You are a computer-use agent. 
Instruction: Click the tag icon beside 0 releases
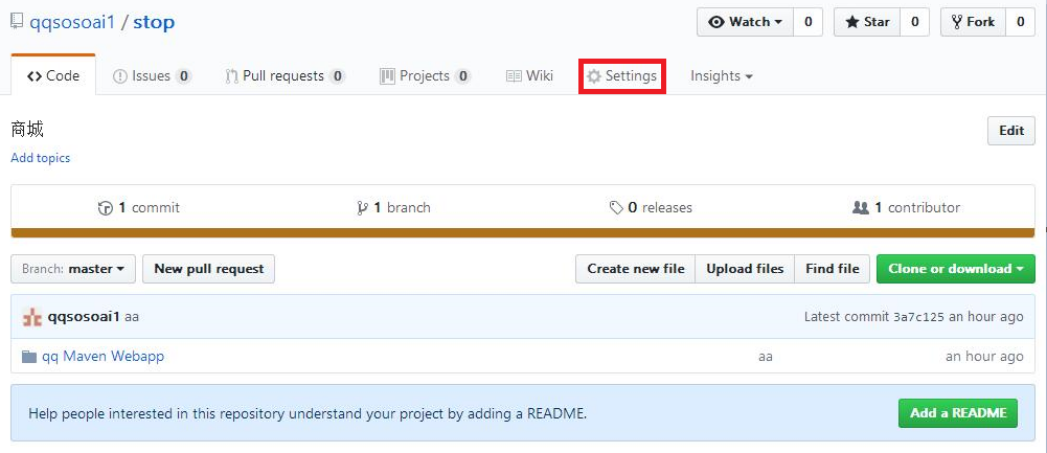pos(616,208)
